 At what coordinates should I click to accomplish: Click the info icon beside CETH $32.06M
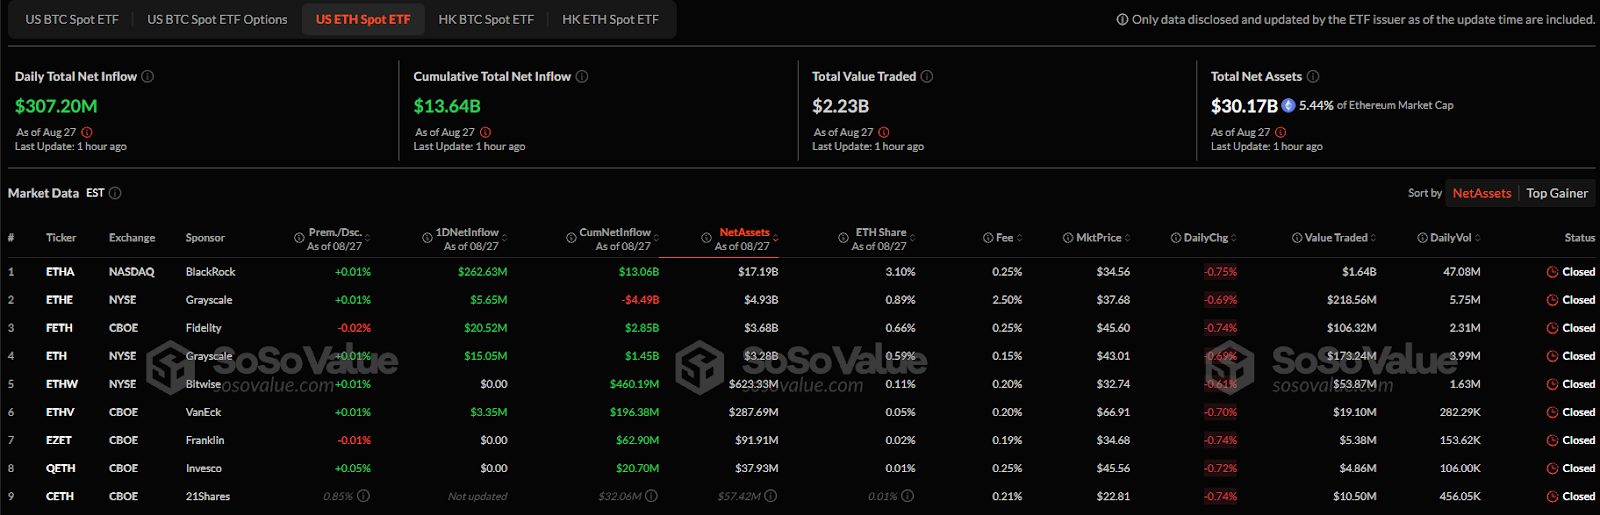click(651, 496)
